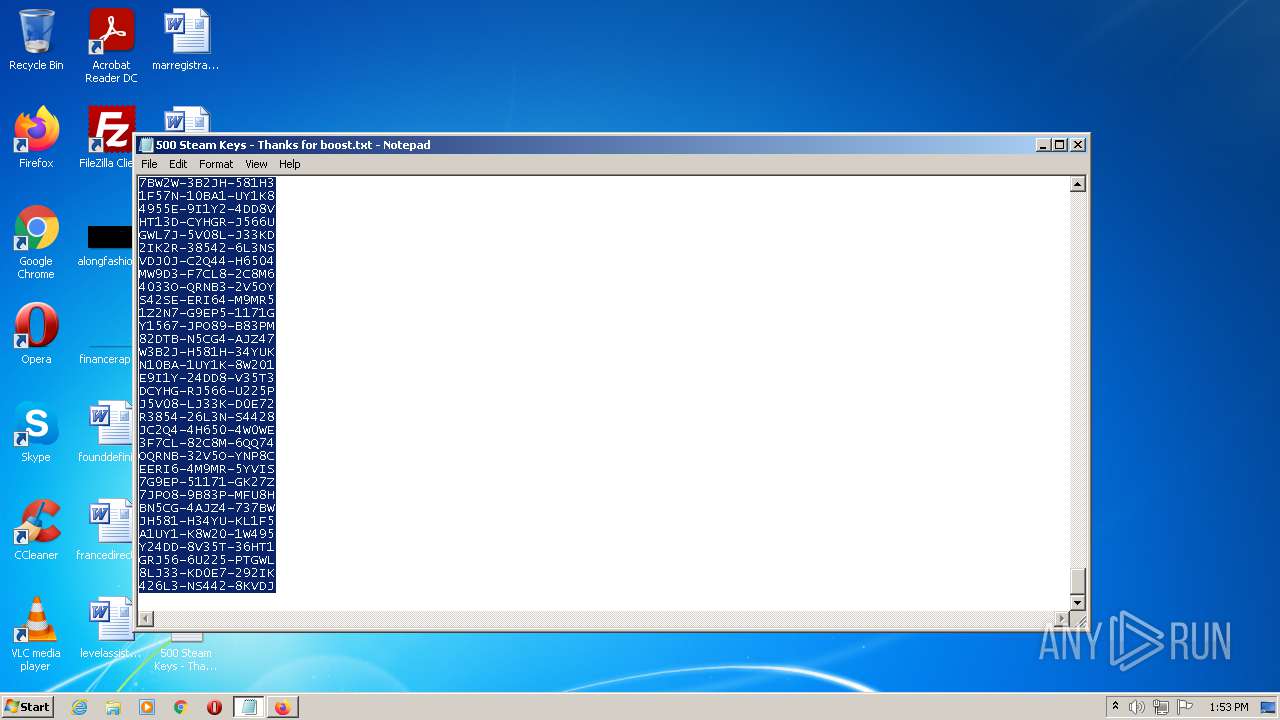
Task: Click the key line DCYHG-RJ566-U225P
Action: [207, 391]
